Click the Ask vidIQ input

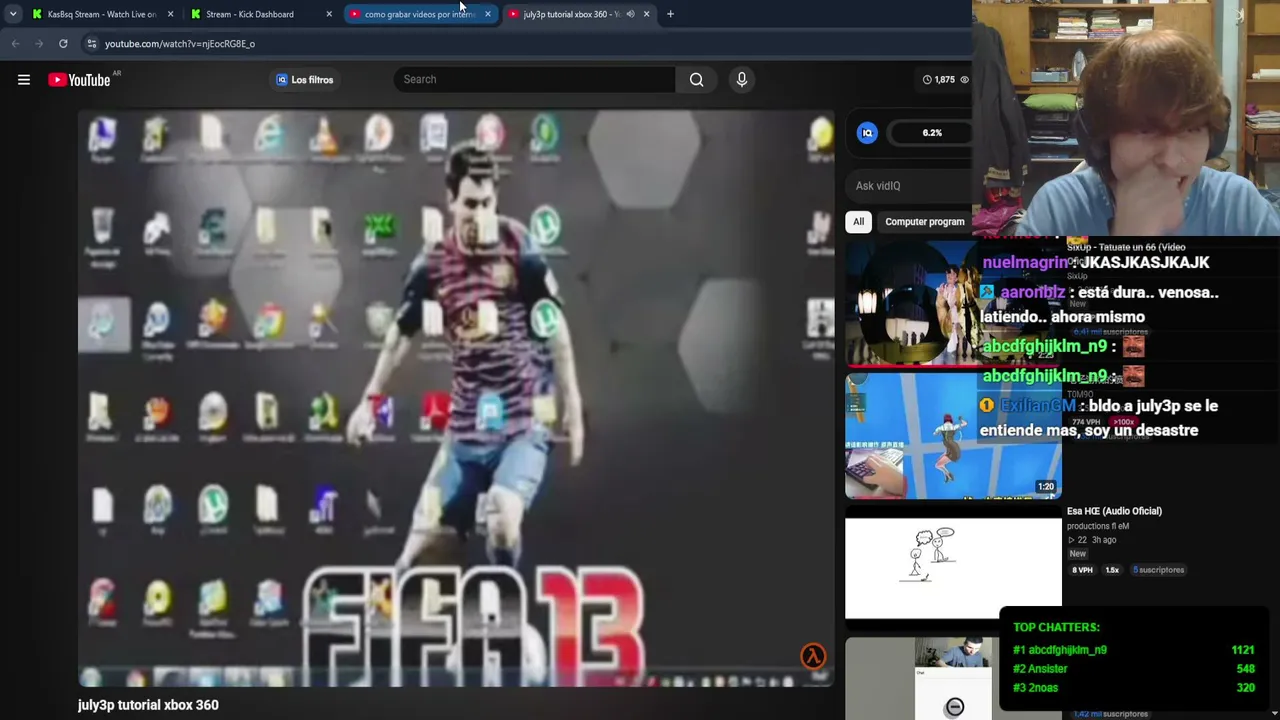coord(910,186)
